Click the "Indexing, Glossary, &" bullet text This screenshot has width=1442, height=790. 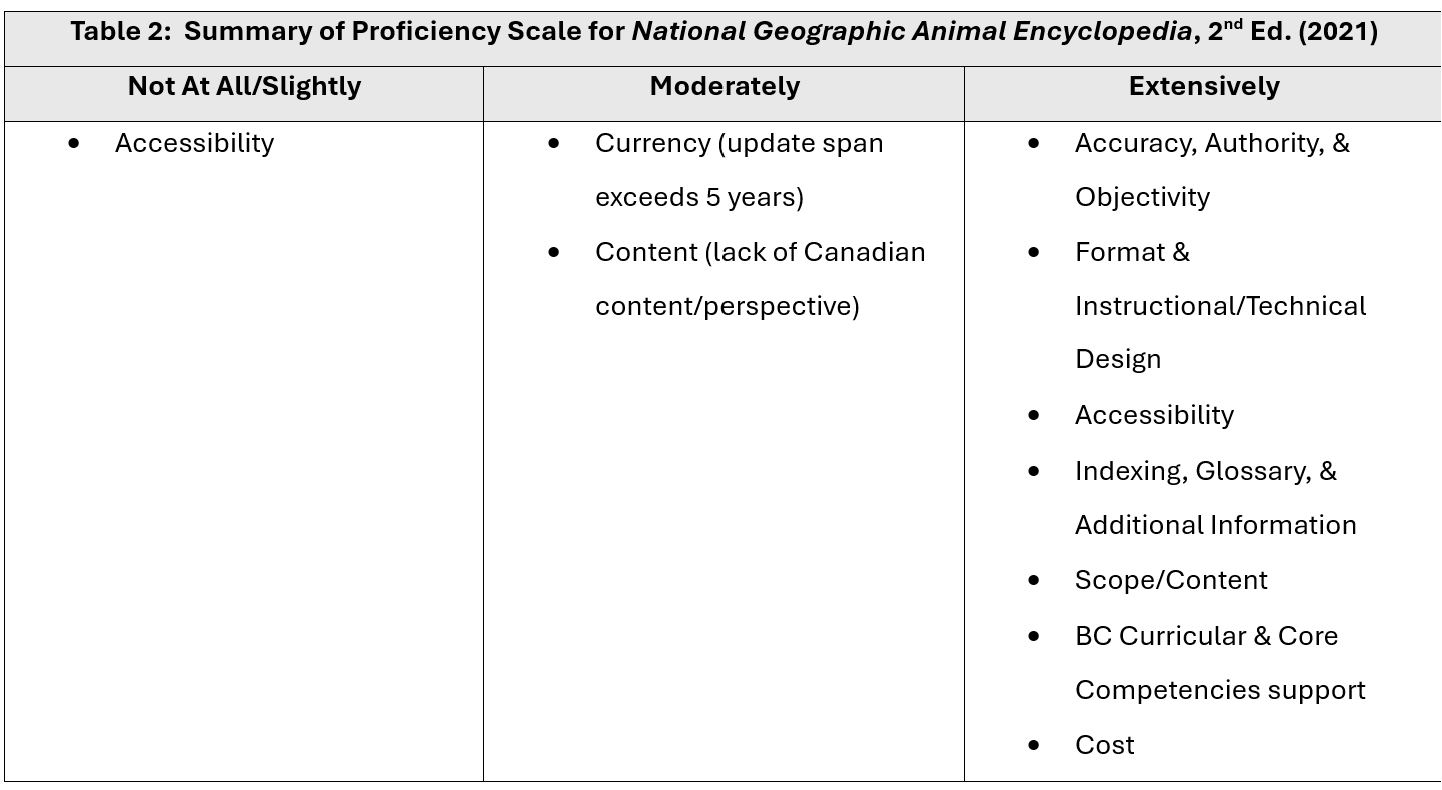click(1205, 471)
